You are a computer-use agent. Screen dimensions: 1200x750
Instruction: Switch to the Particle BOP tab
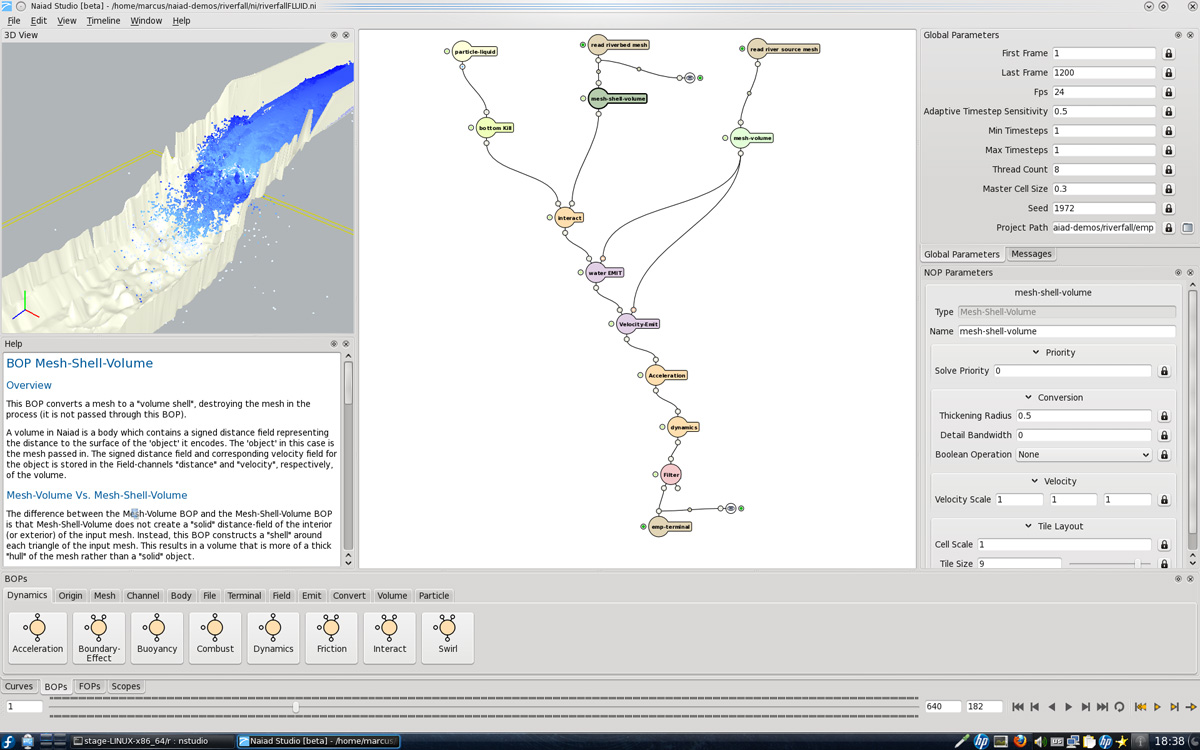(x=434, y=596)
